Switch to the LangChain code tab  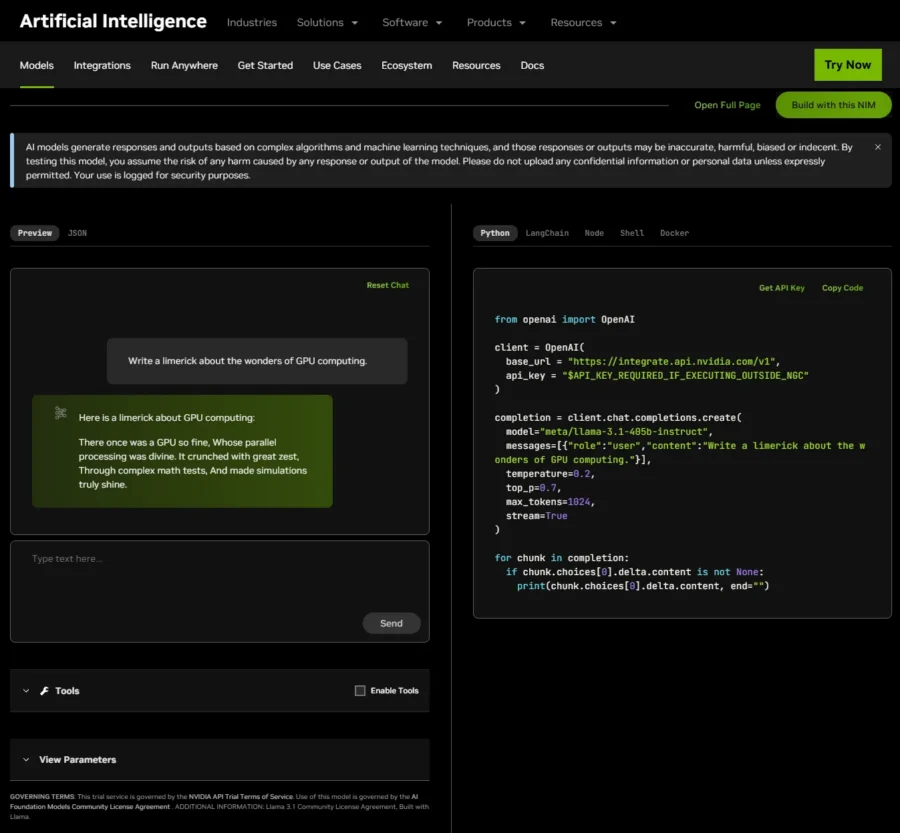(x=547, y=233)
